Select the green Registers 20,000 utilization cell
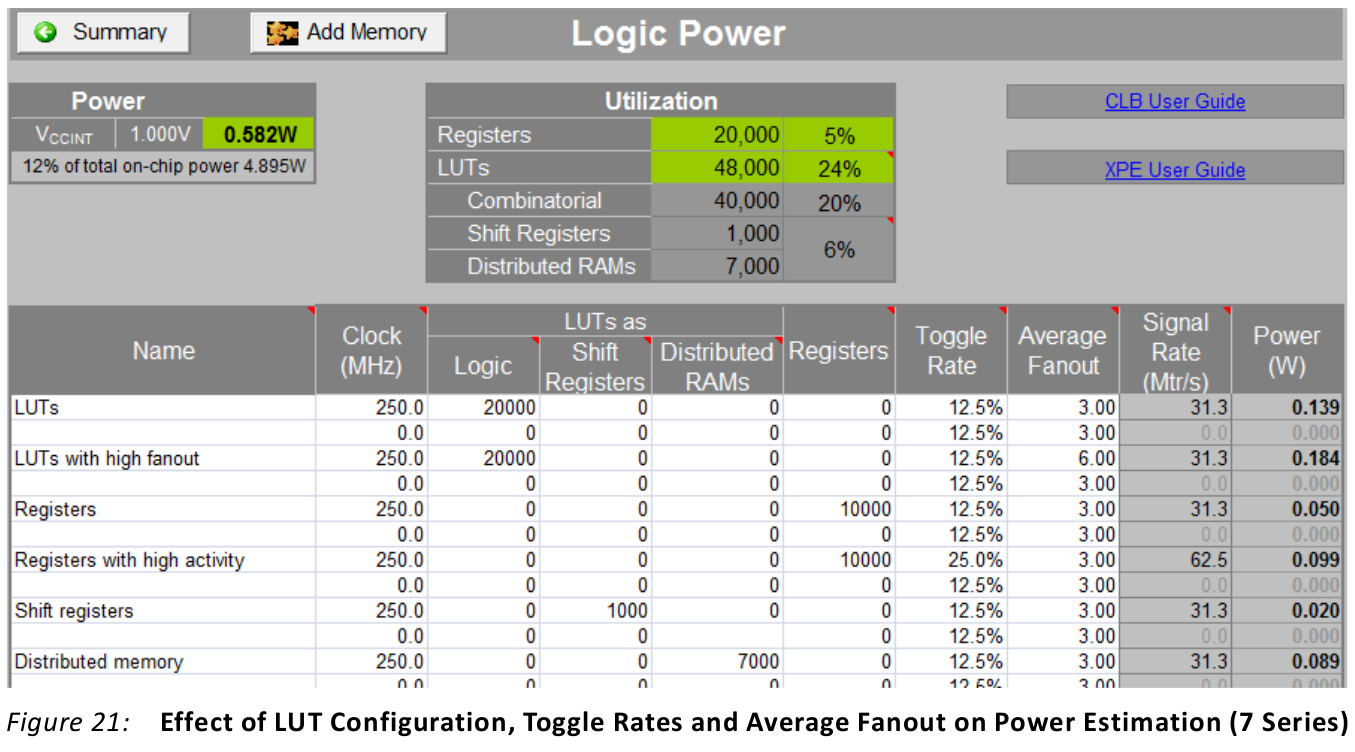The image size is (1355, 752). [717, 135]
